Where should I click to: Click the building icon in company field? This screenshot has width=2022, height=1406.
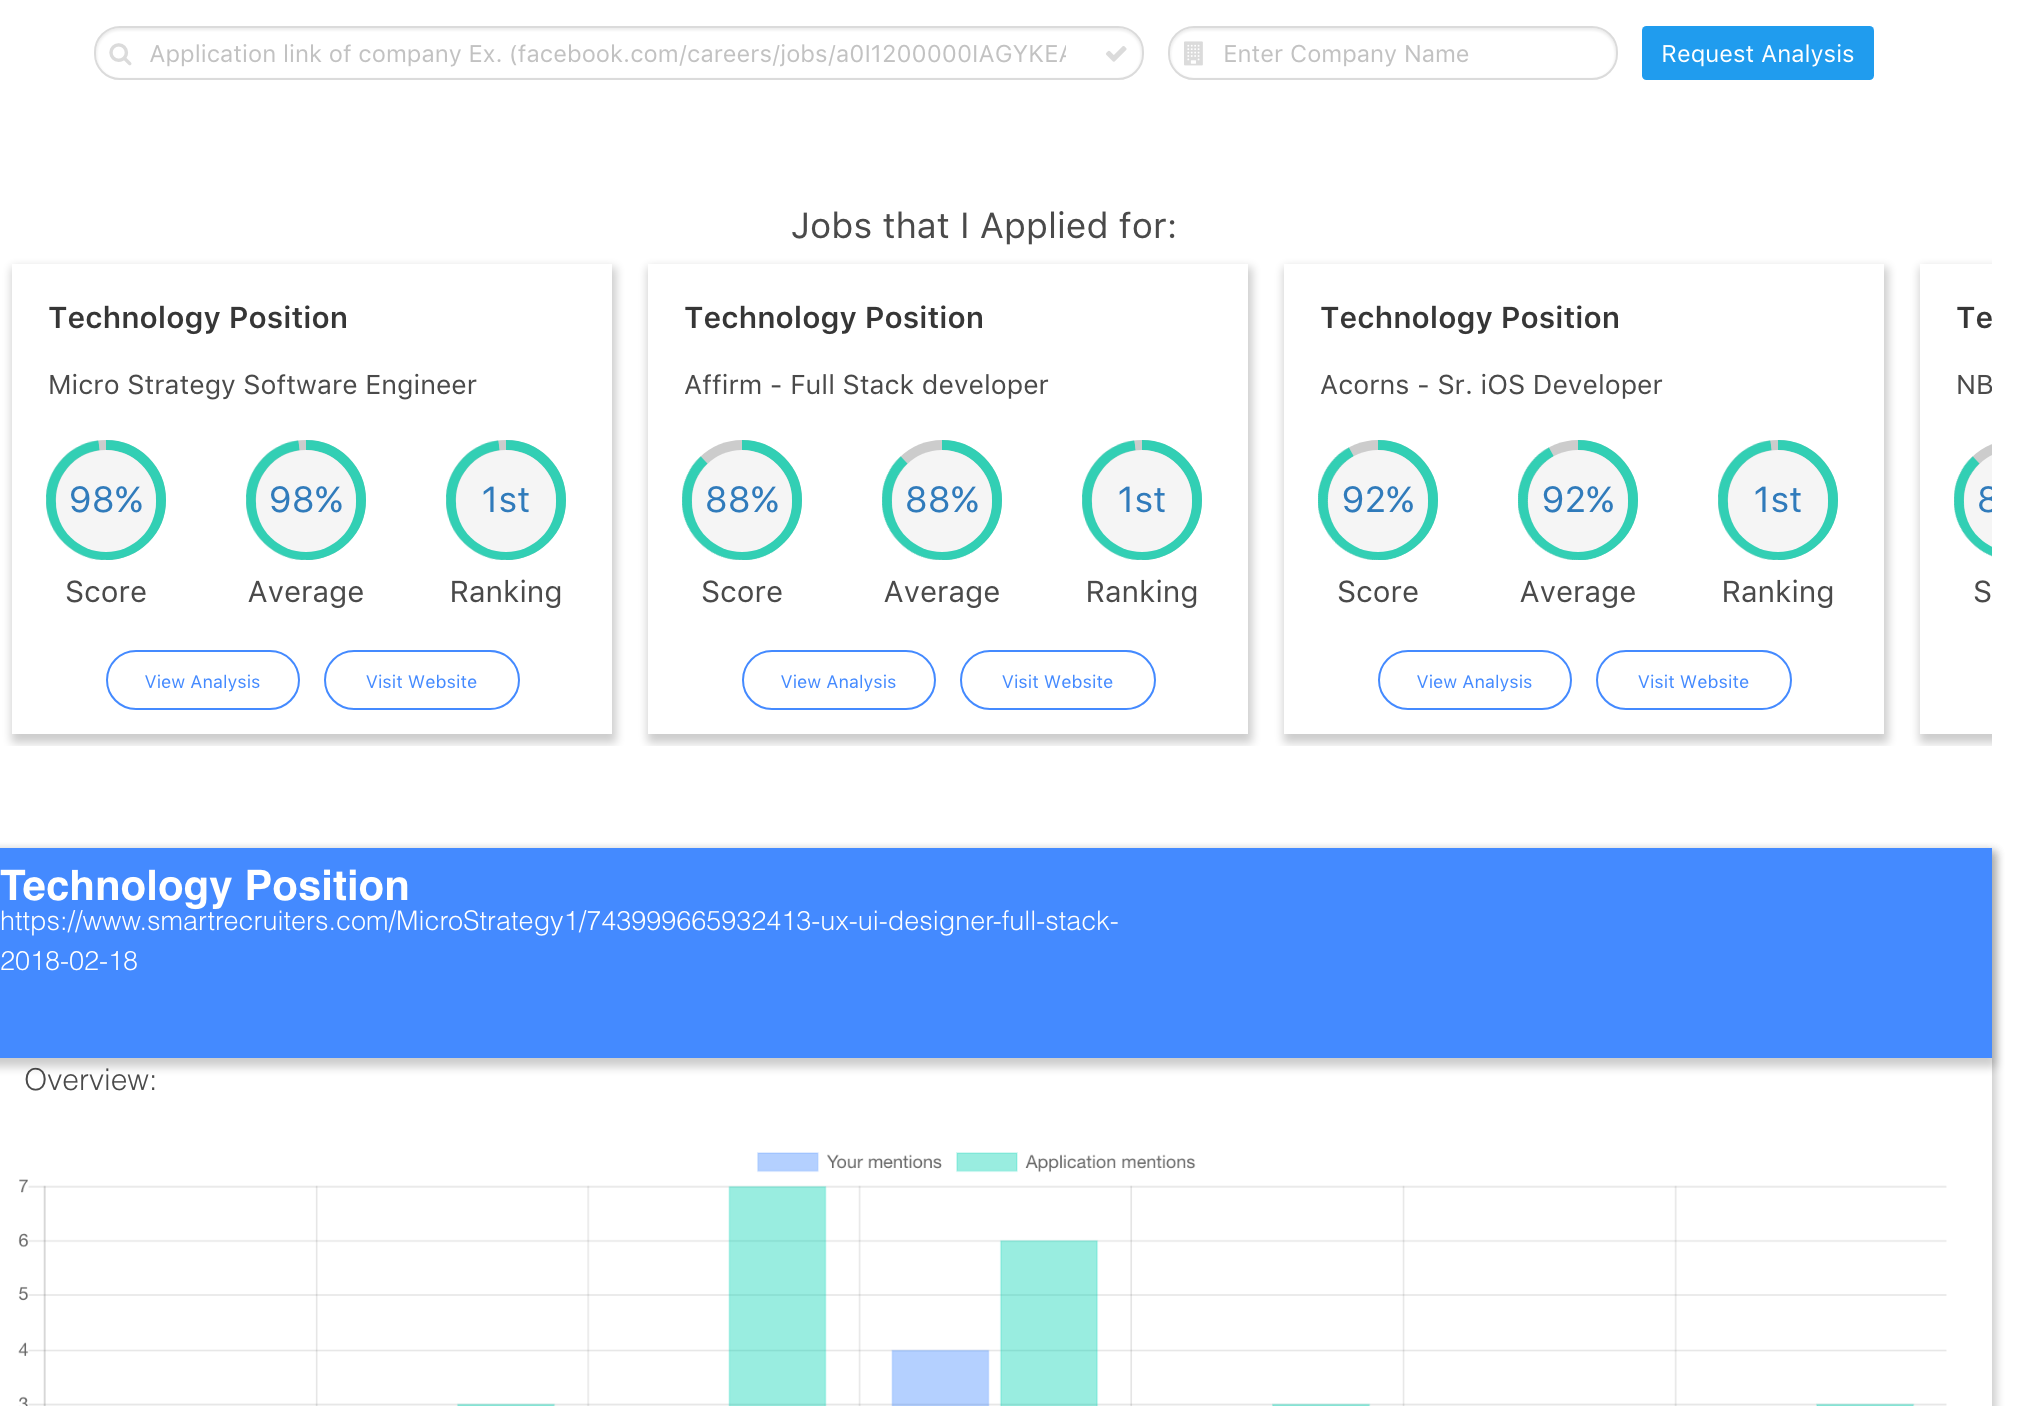coord(1193,54)
